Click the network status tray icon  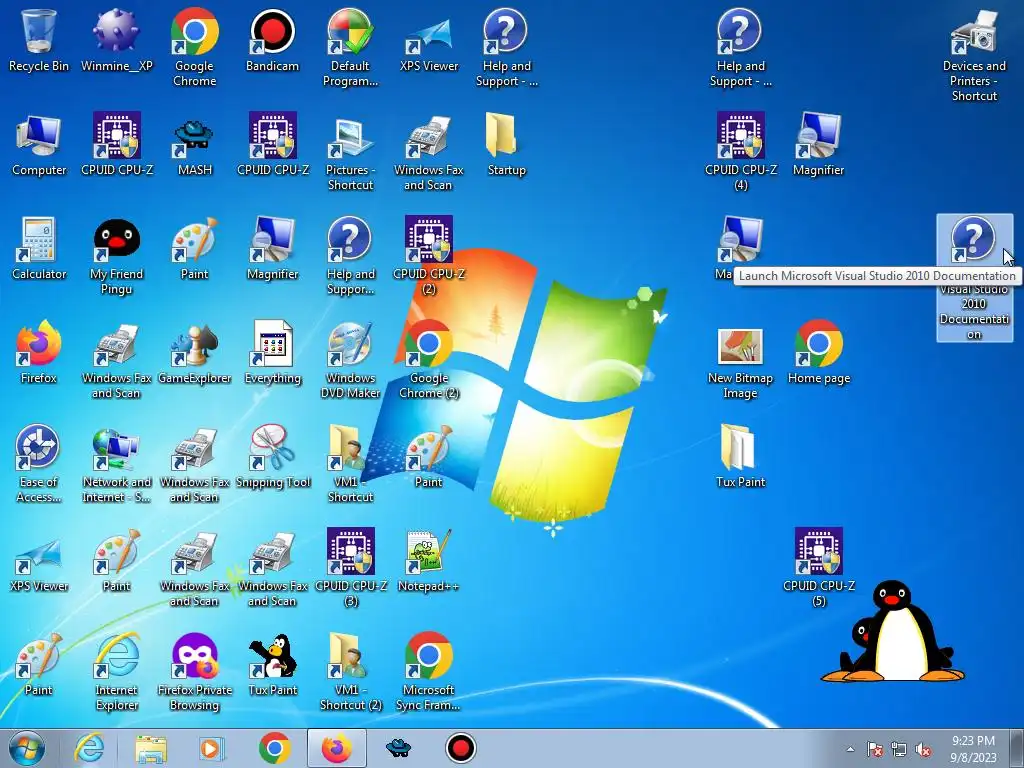pos(899,749)
